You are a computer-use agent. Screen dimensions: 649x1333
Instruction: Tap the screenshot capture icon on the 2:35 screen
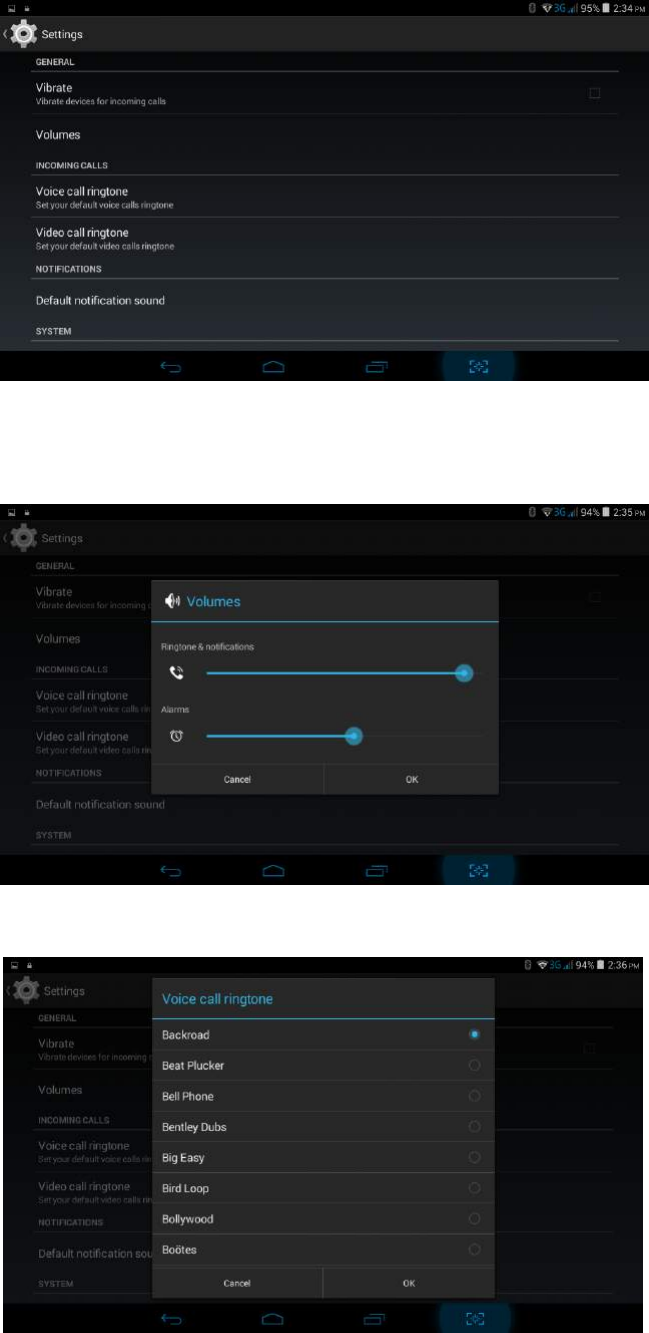point(479,871)
